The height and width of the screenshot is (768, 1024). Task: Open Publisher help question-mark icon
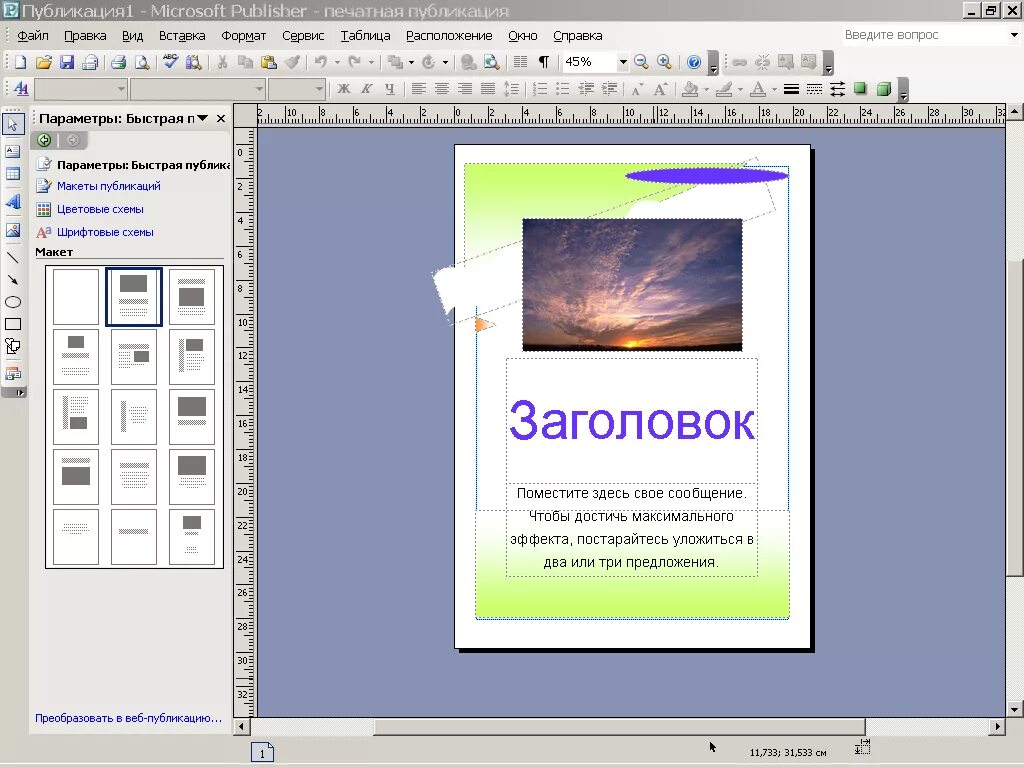[x=694, y=62]
